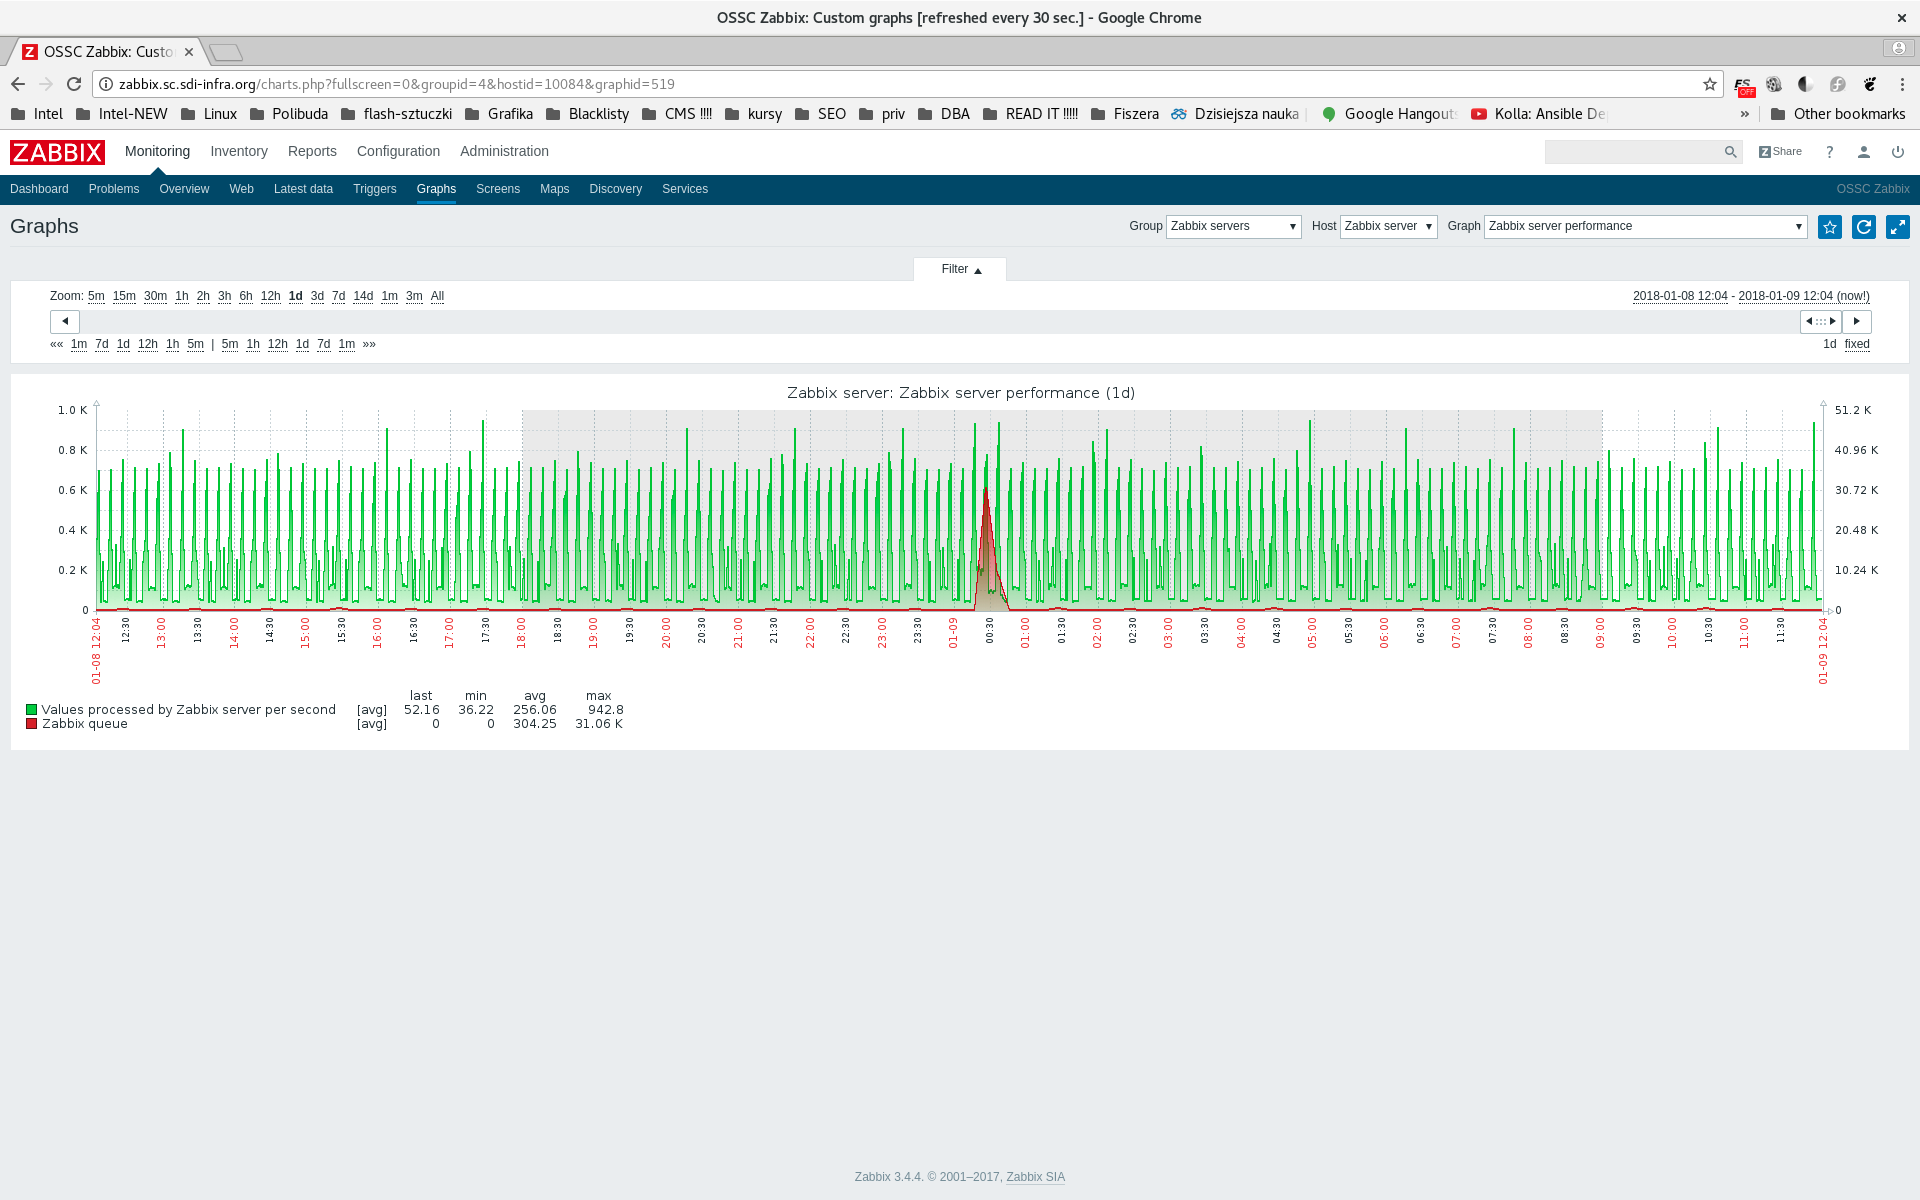Set zoom to 7d period
1920x1200 pixels.
click(x=338, y=296)
